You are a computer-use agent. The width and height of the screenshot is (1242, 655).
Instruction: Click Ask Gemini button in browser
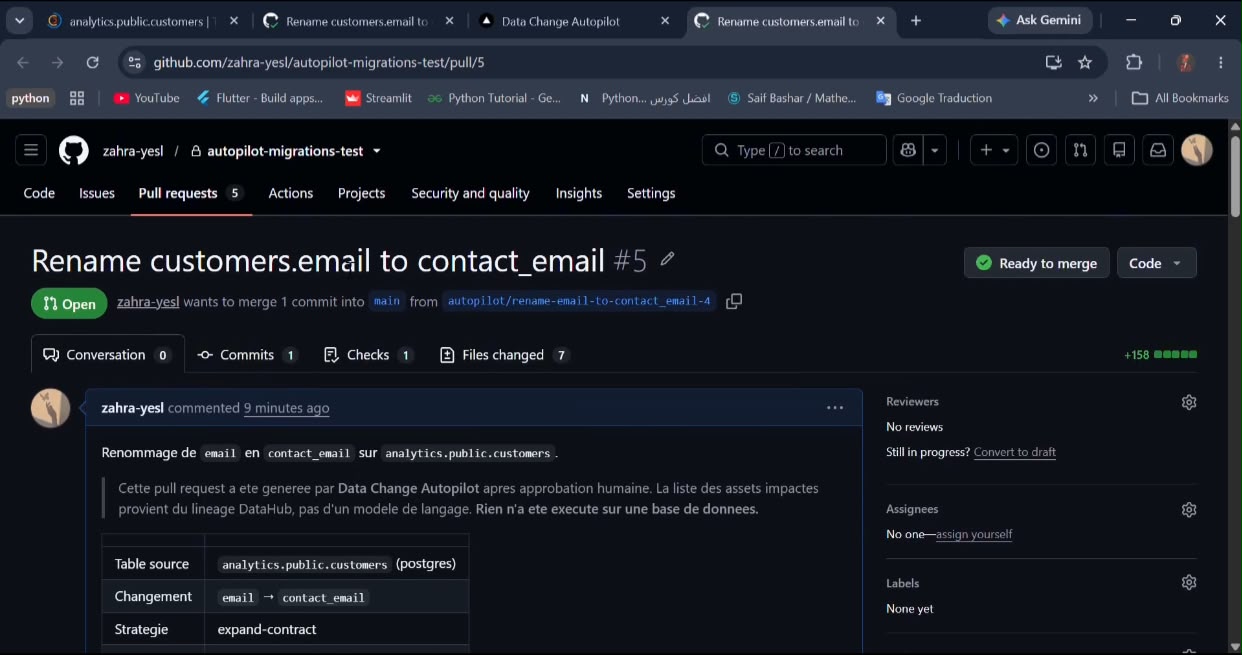click(x=1040, y=20)
